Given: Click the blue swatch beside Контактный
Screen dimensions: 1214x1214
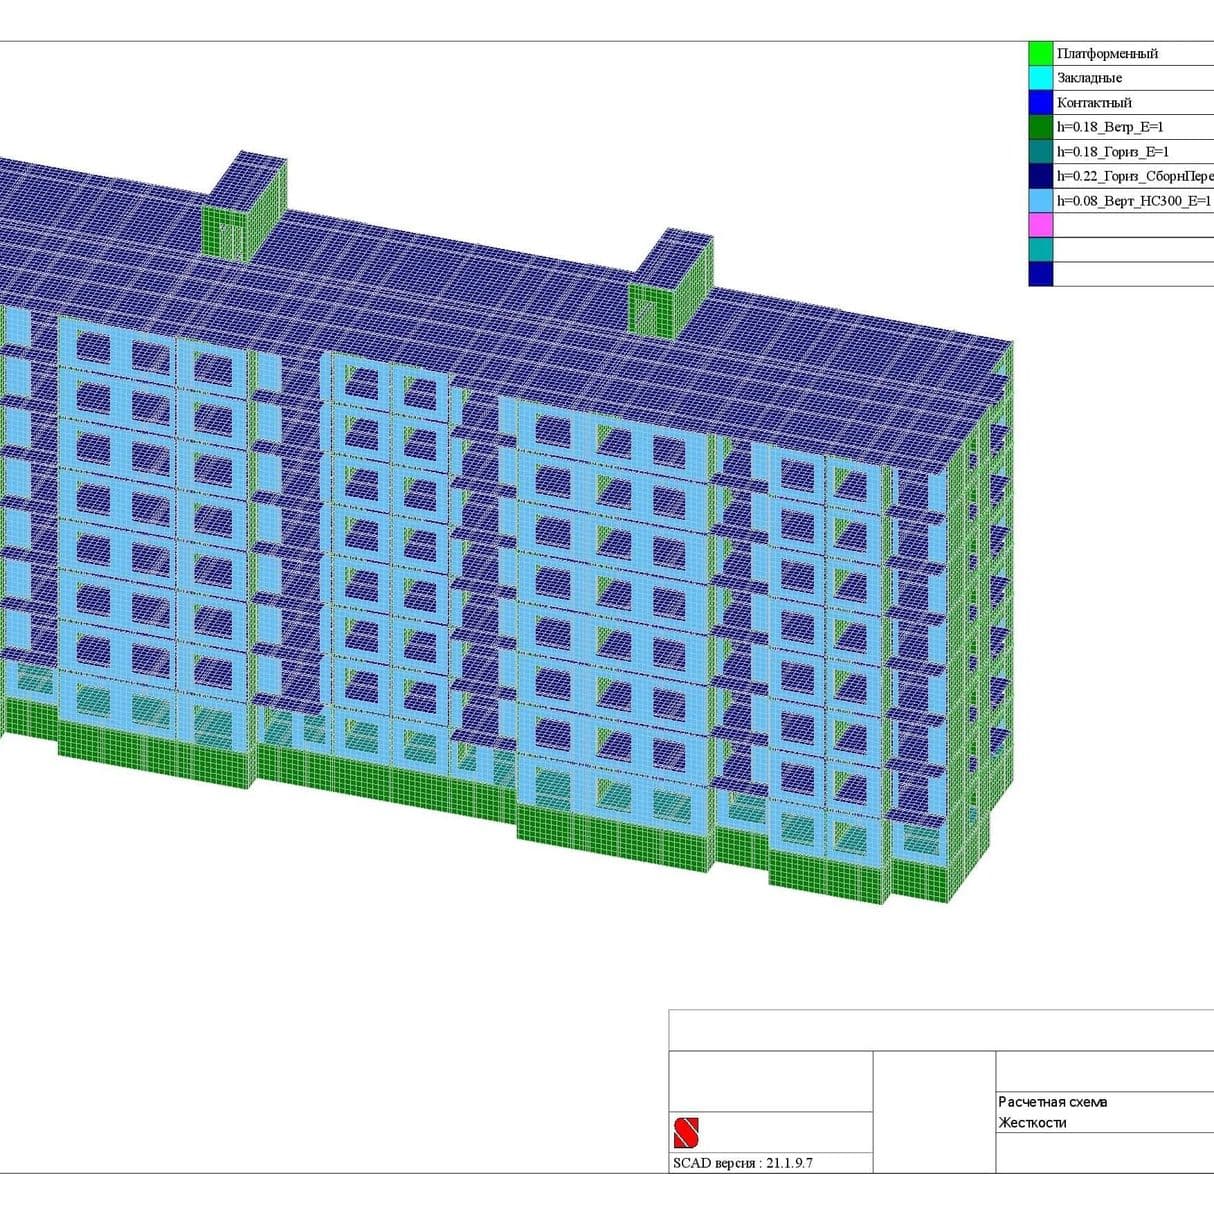Looking at the screenshot, I should click(1041, 102).
